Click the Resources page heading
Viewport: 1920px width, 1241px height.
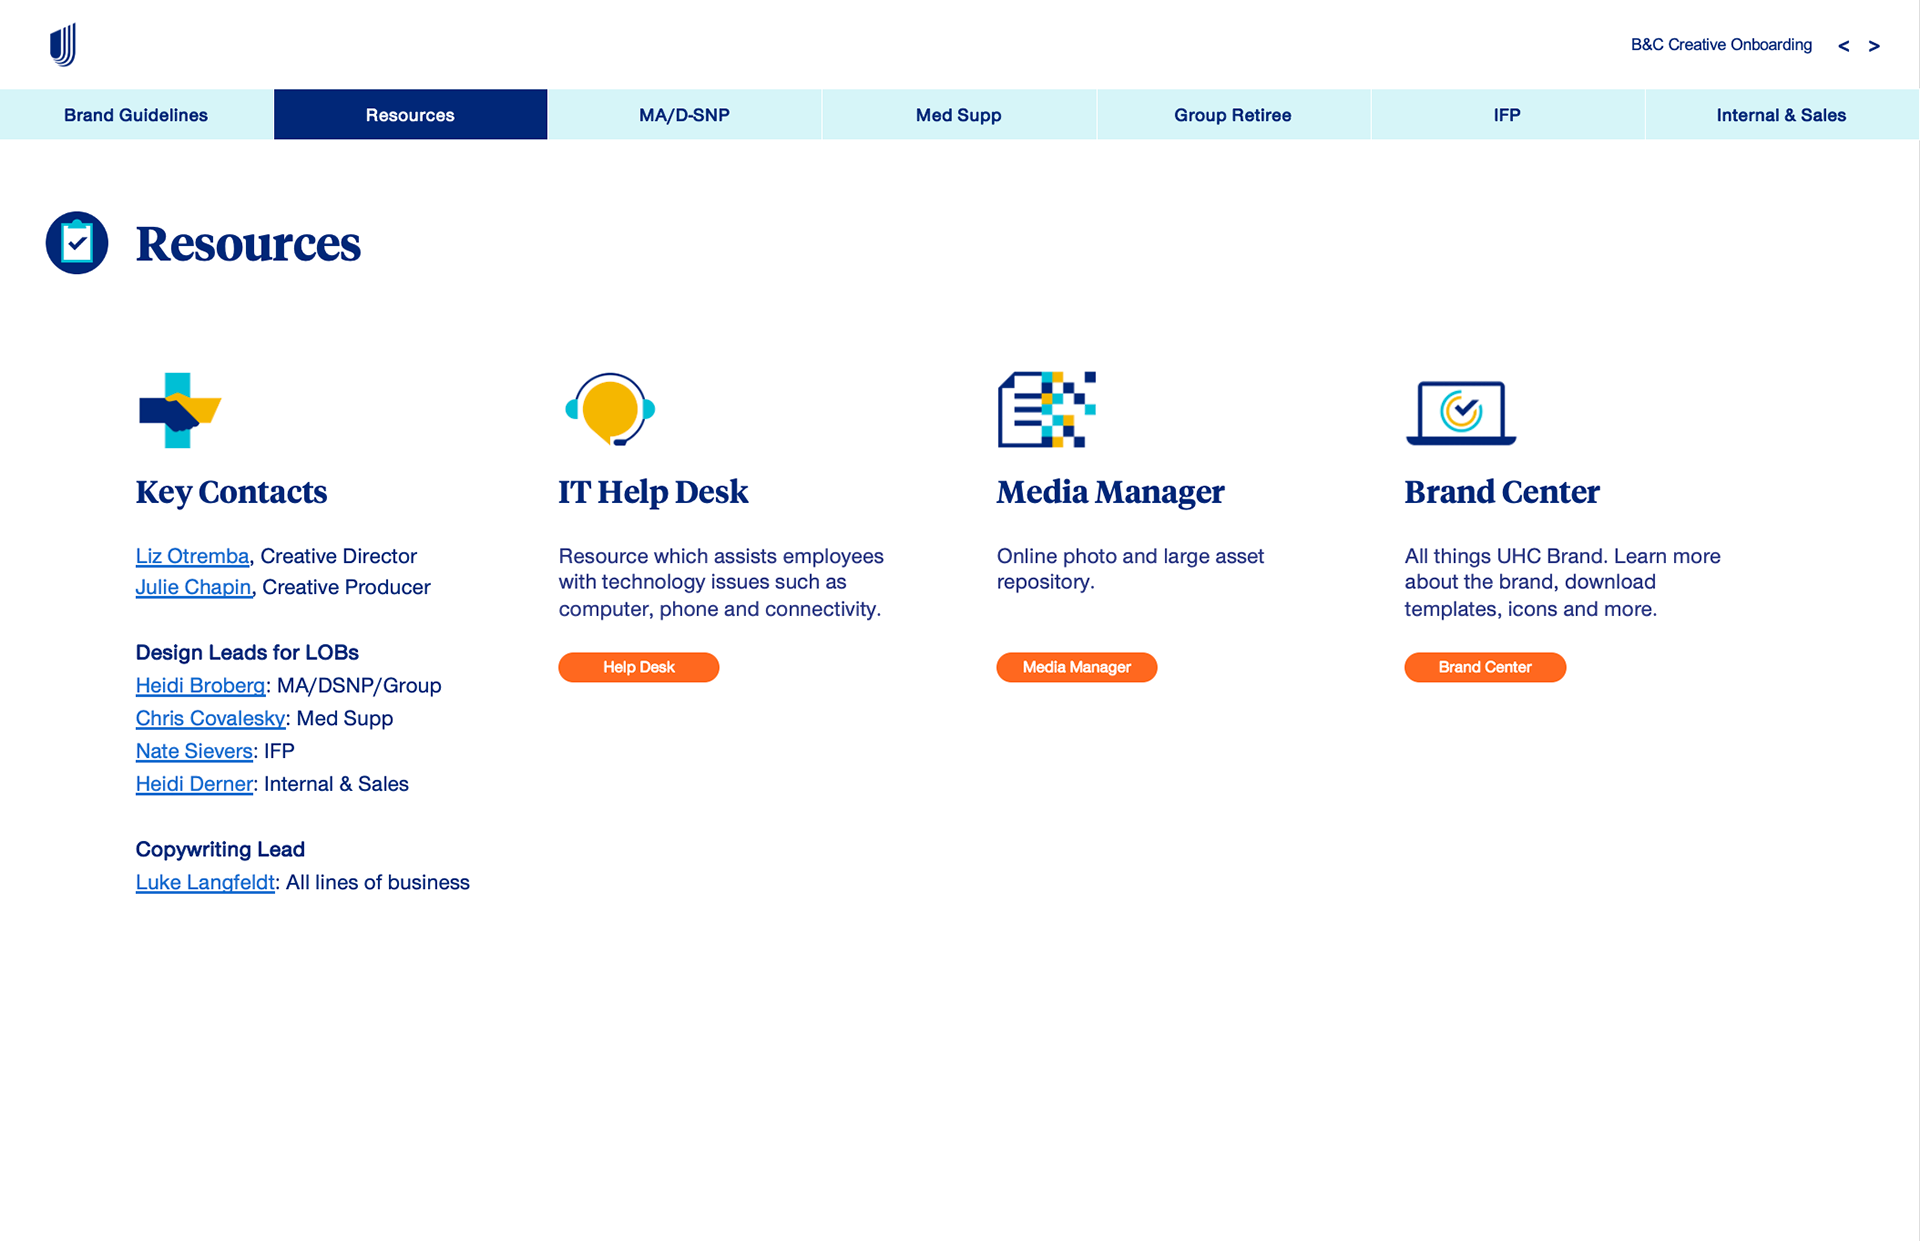(248, 244)
